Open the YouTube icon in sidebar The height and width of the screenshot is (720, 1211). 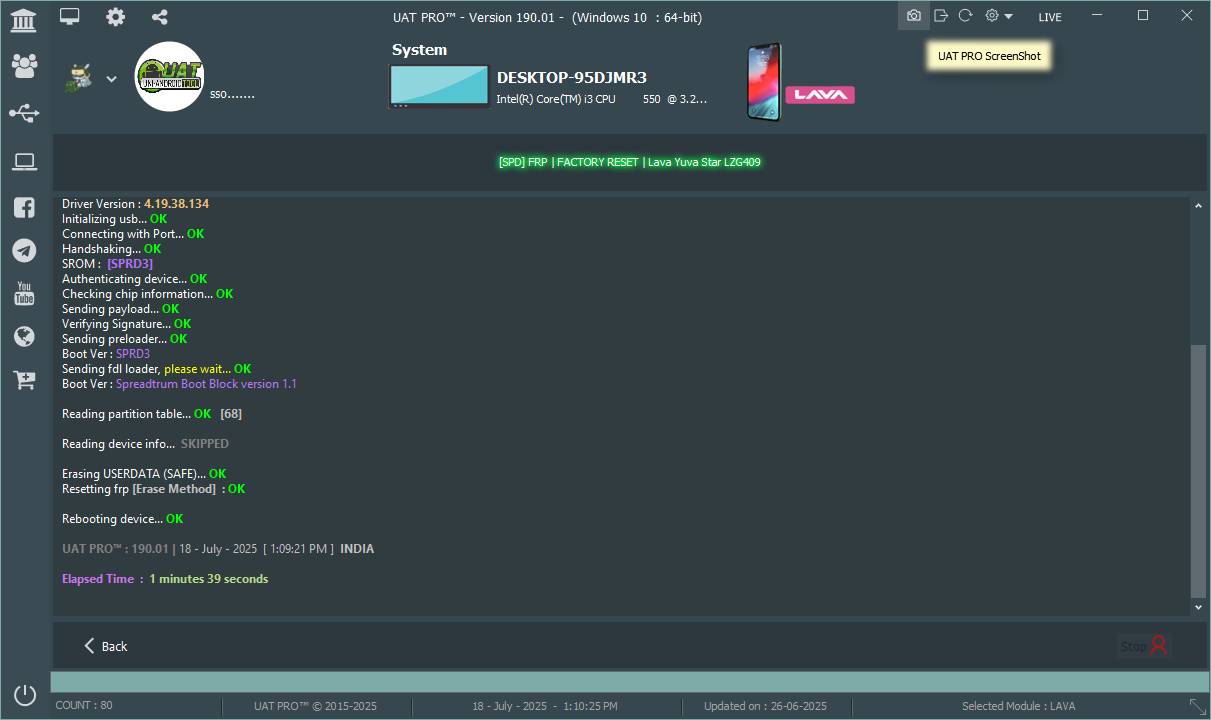coord(24,293)
